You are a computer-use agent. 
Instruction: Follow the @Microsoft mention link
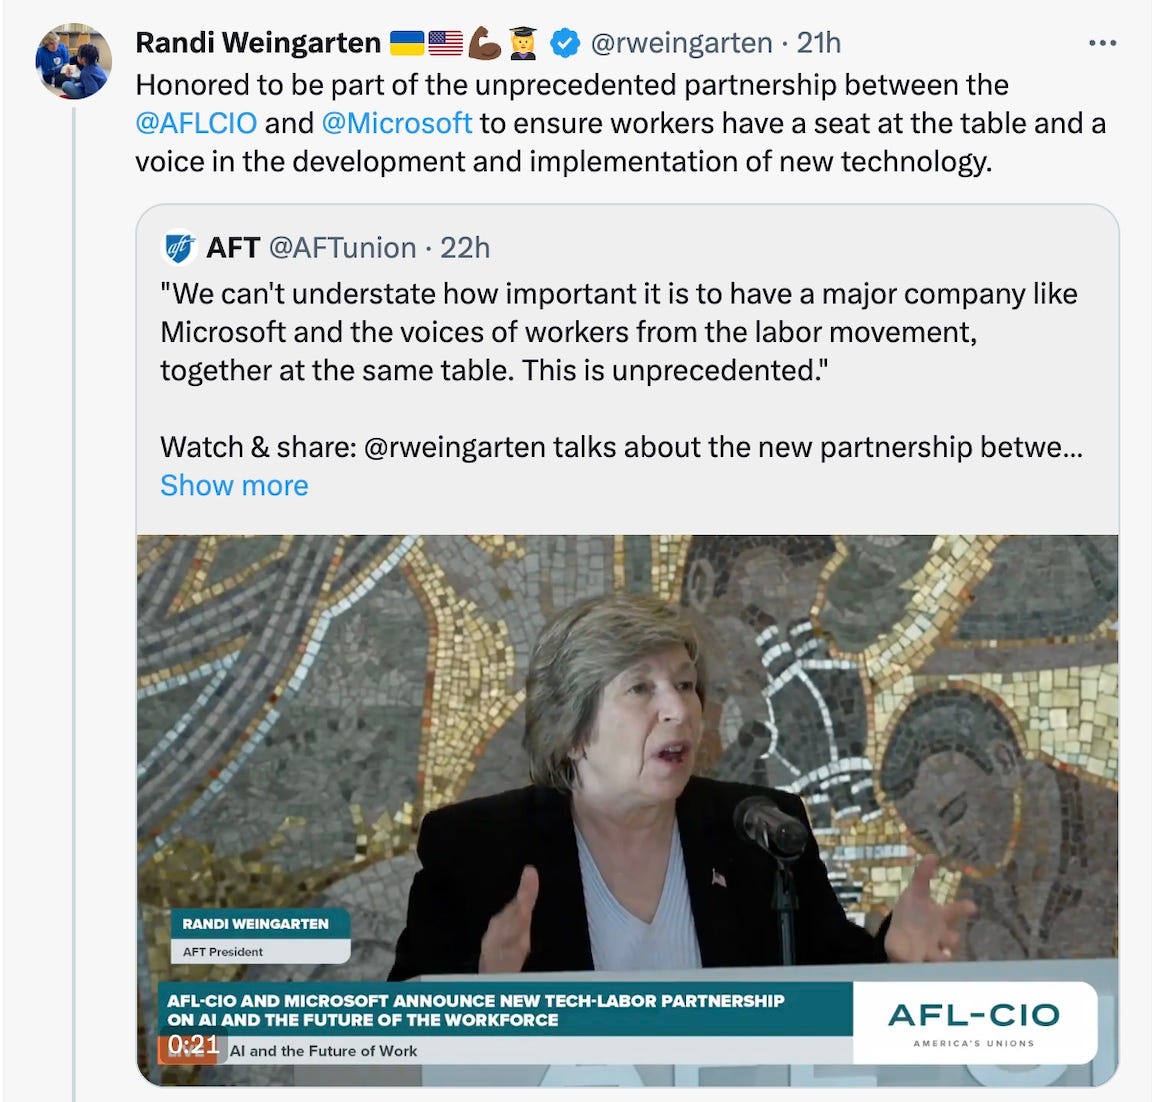(397, 123)
